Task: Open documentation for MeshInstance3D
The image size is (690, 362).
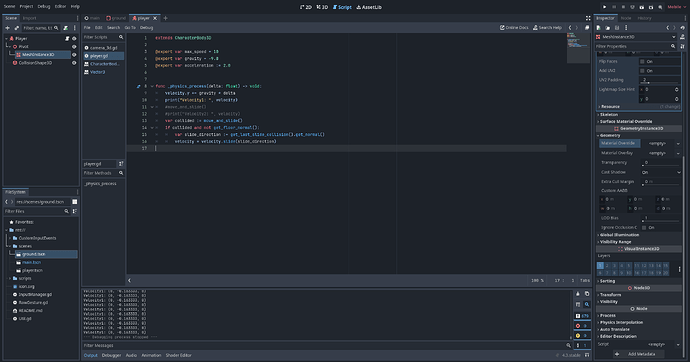Action: click(683, 37)
